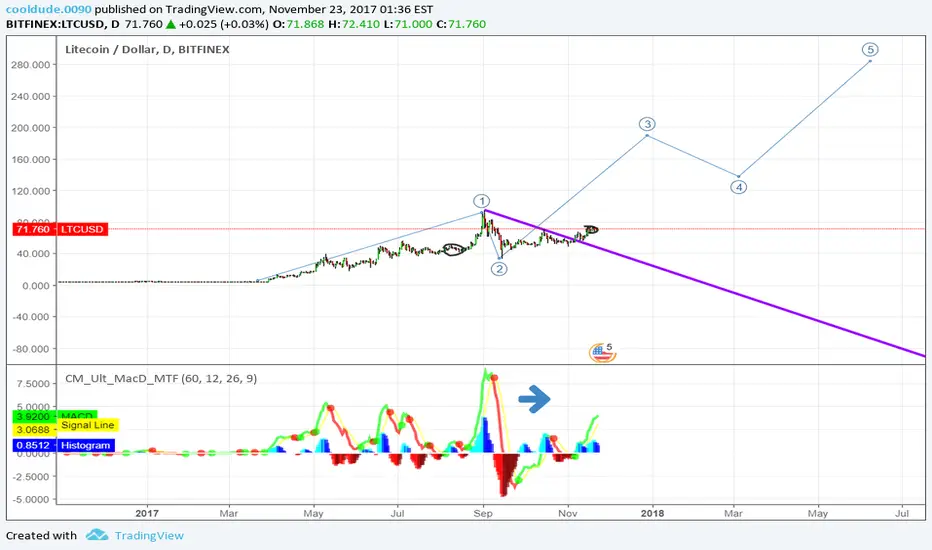Select the Elliott wave point 3 marker

tap(647, 124)
